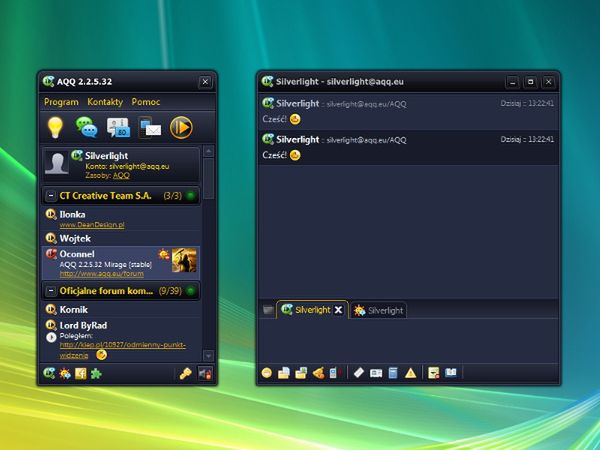Click the AQQ 2.2.5.32 Mirage (stable) status text
The image size is (600, 450).
pos(106,264)
